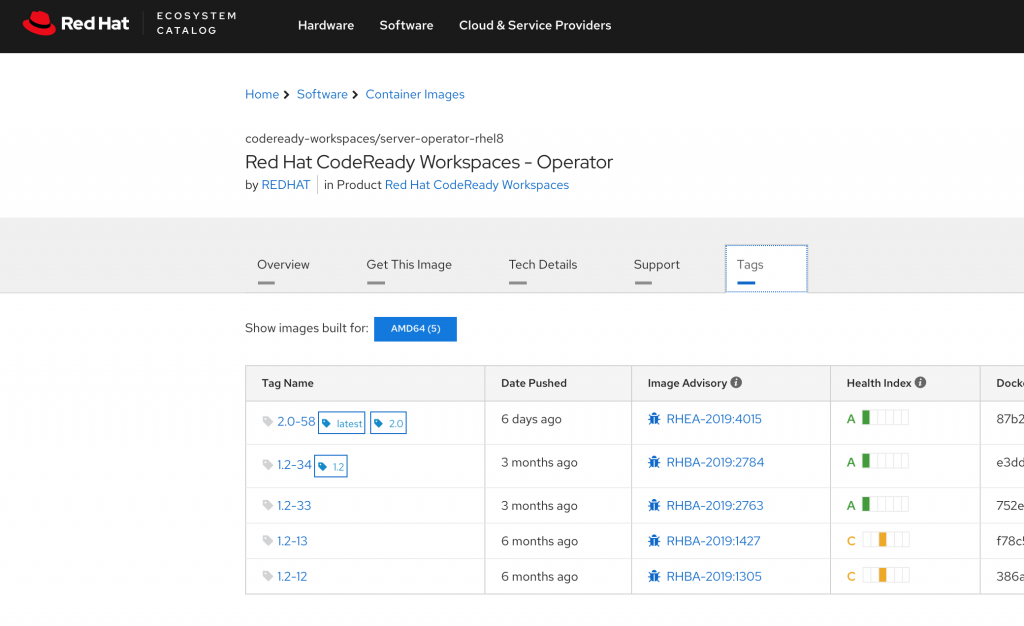Click the tag icon beside 2.0-58
Image resolution: width=1024 pixels, height=626 pixels.
tap(267, 422)
